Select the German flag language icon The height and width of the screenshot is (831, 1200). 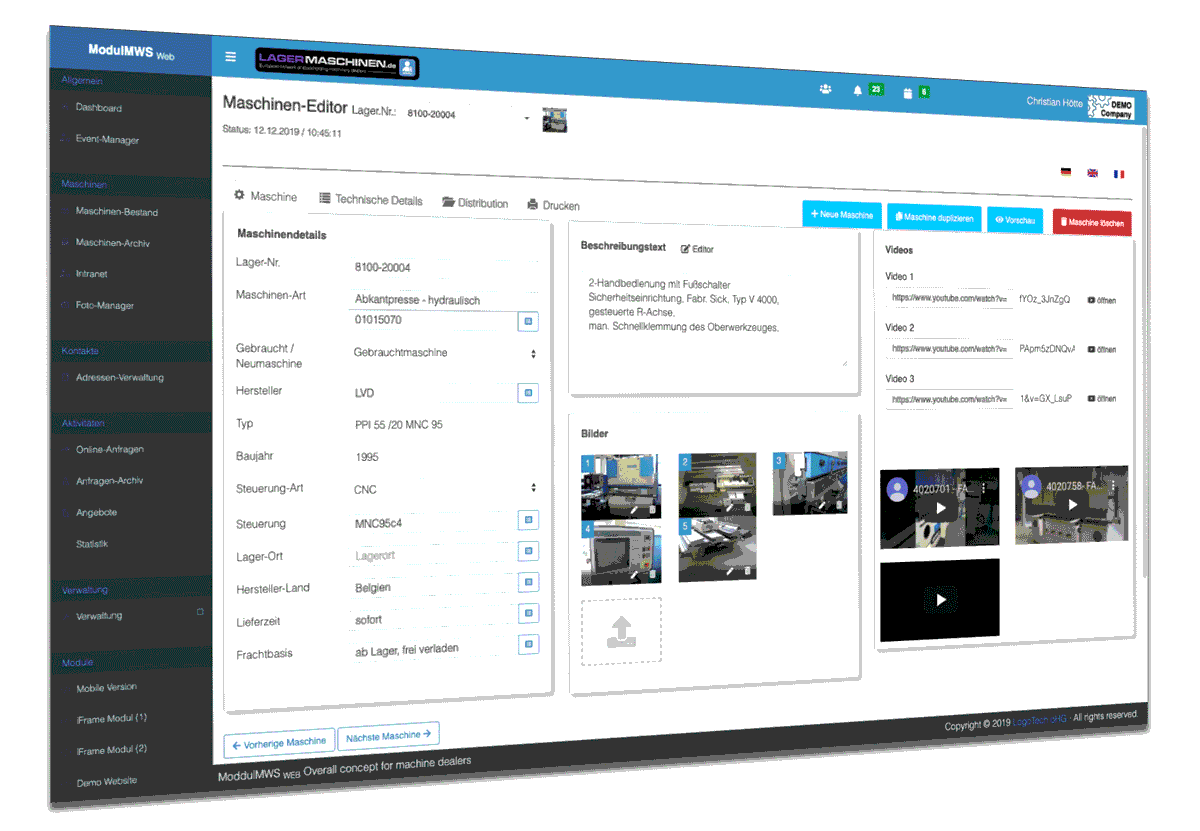pyautogui.click(x=1066, y=172)
